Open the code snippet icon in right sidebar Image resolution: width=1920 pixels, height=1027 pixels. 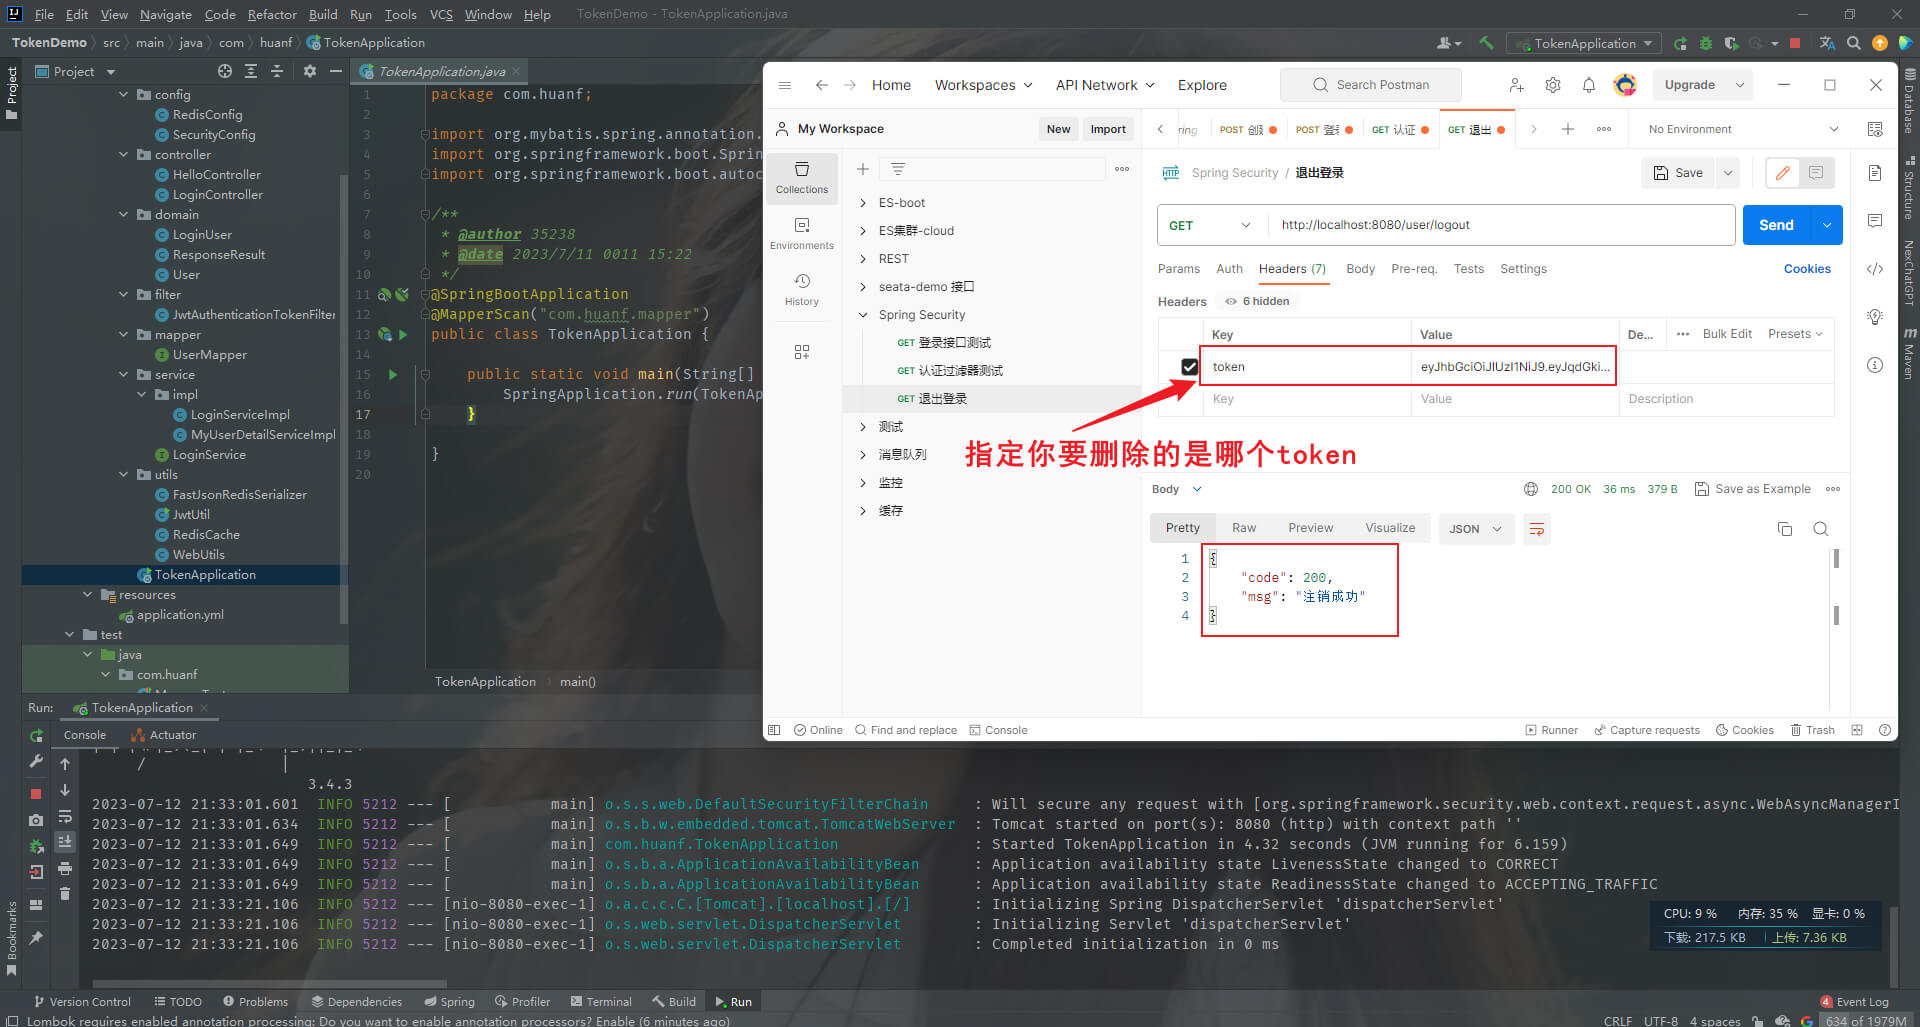[x=1875, y=269]
